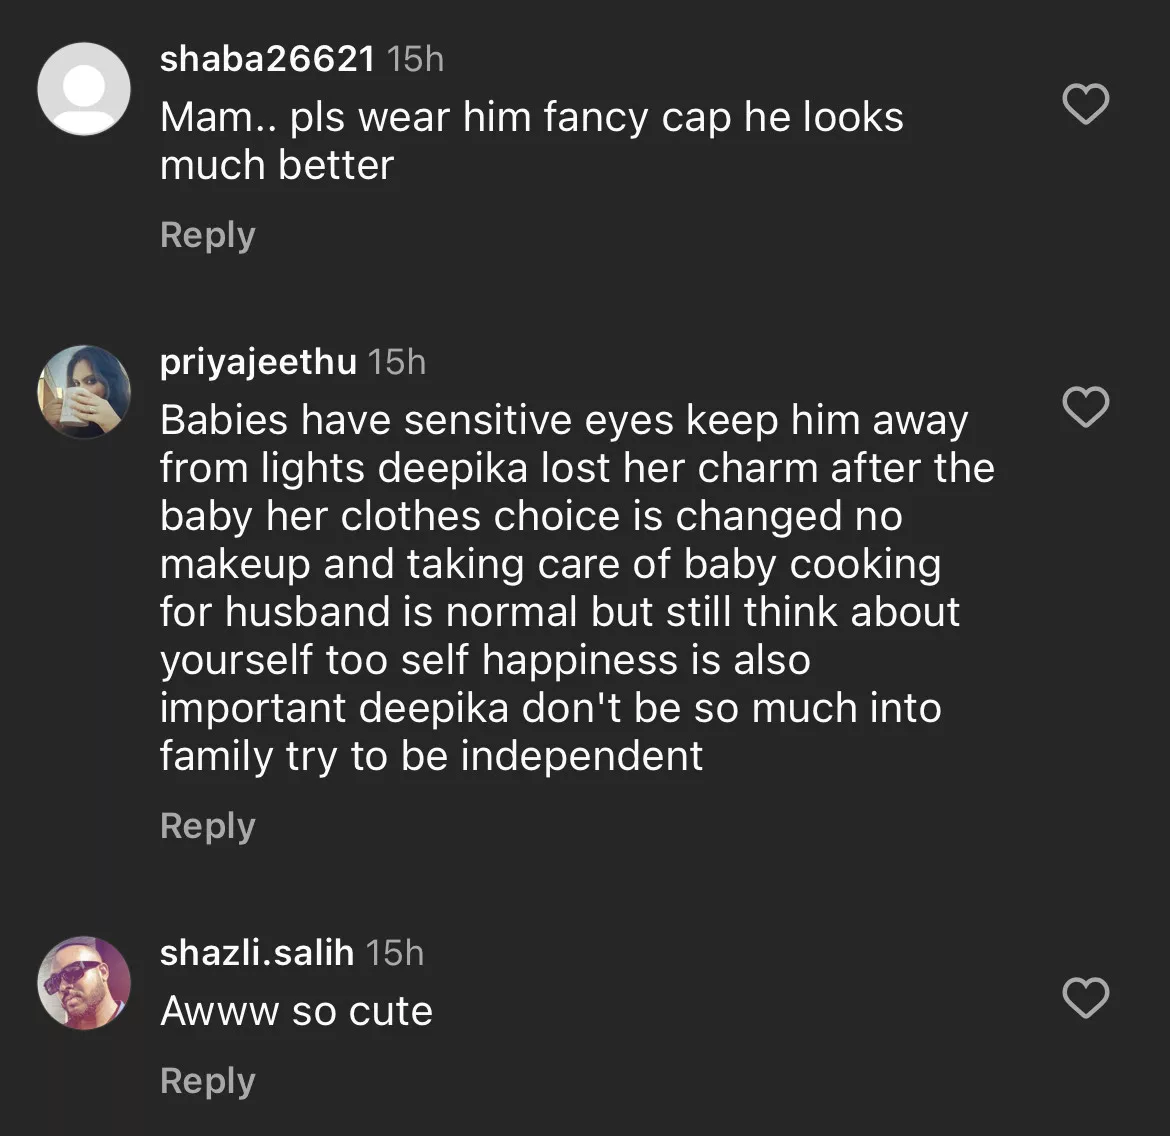Reply to priyajeethu's long comment
Image resolution: width=1170 pixels, height=1136 pixels.
point(208,826)
